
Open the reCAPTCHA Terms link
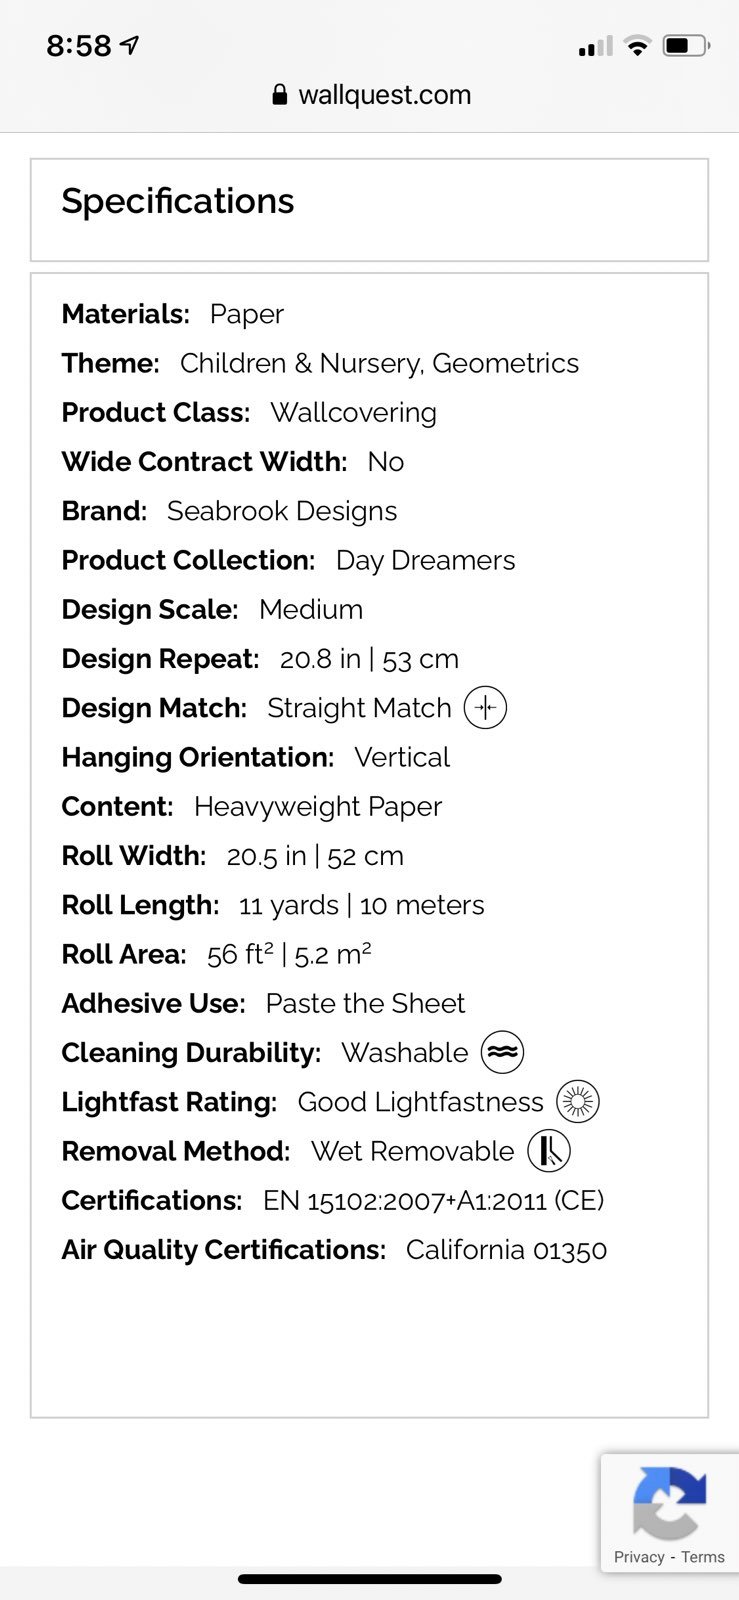(x=703, y=1557)
